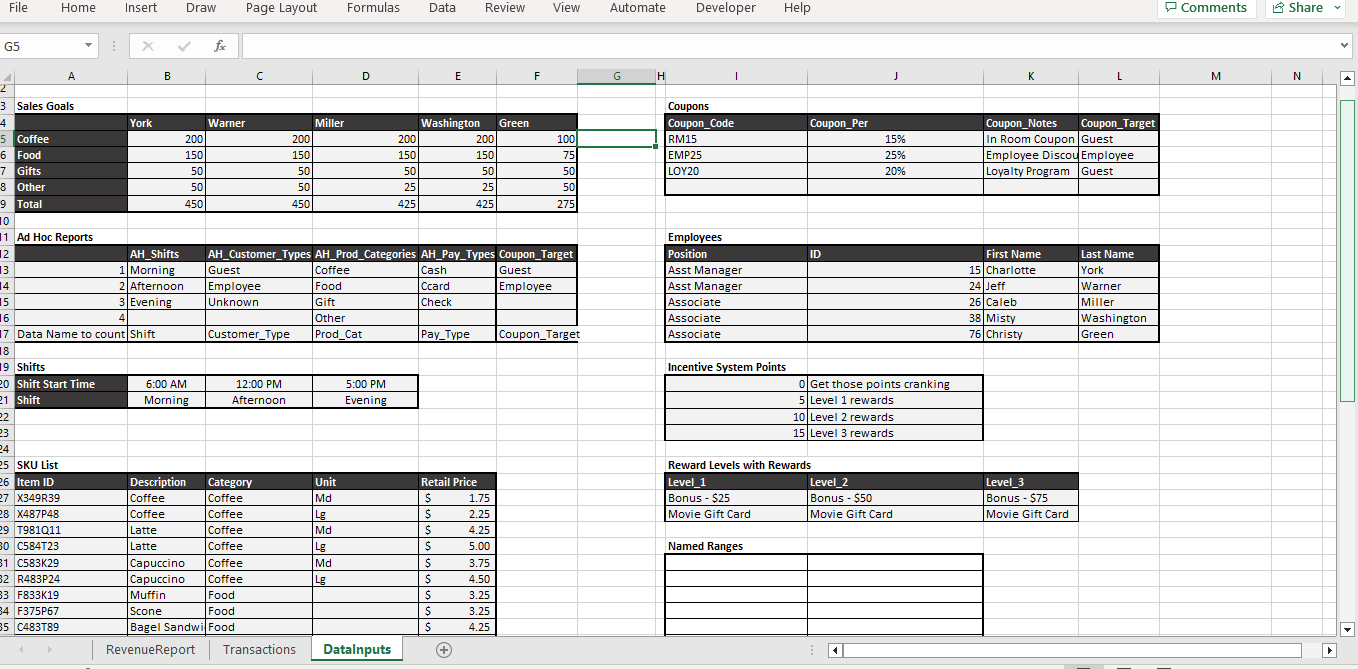Screen dimensions: 1358x669
Task: Open the Formulas ribbon tab
Action: pyautogui.click(x=373, y=8)
